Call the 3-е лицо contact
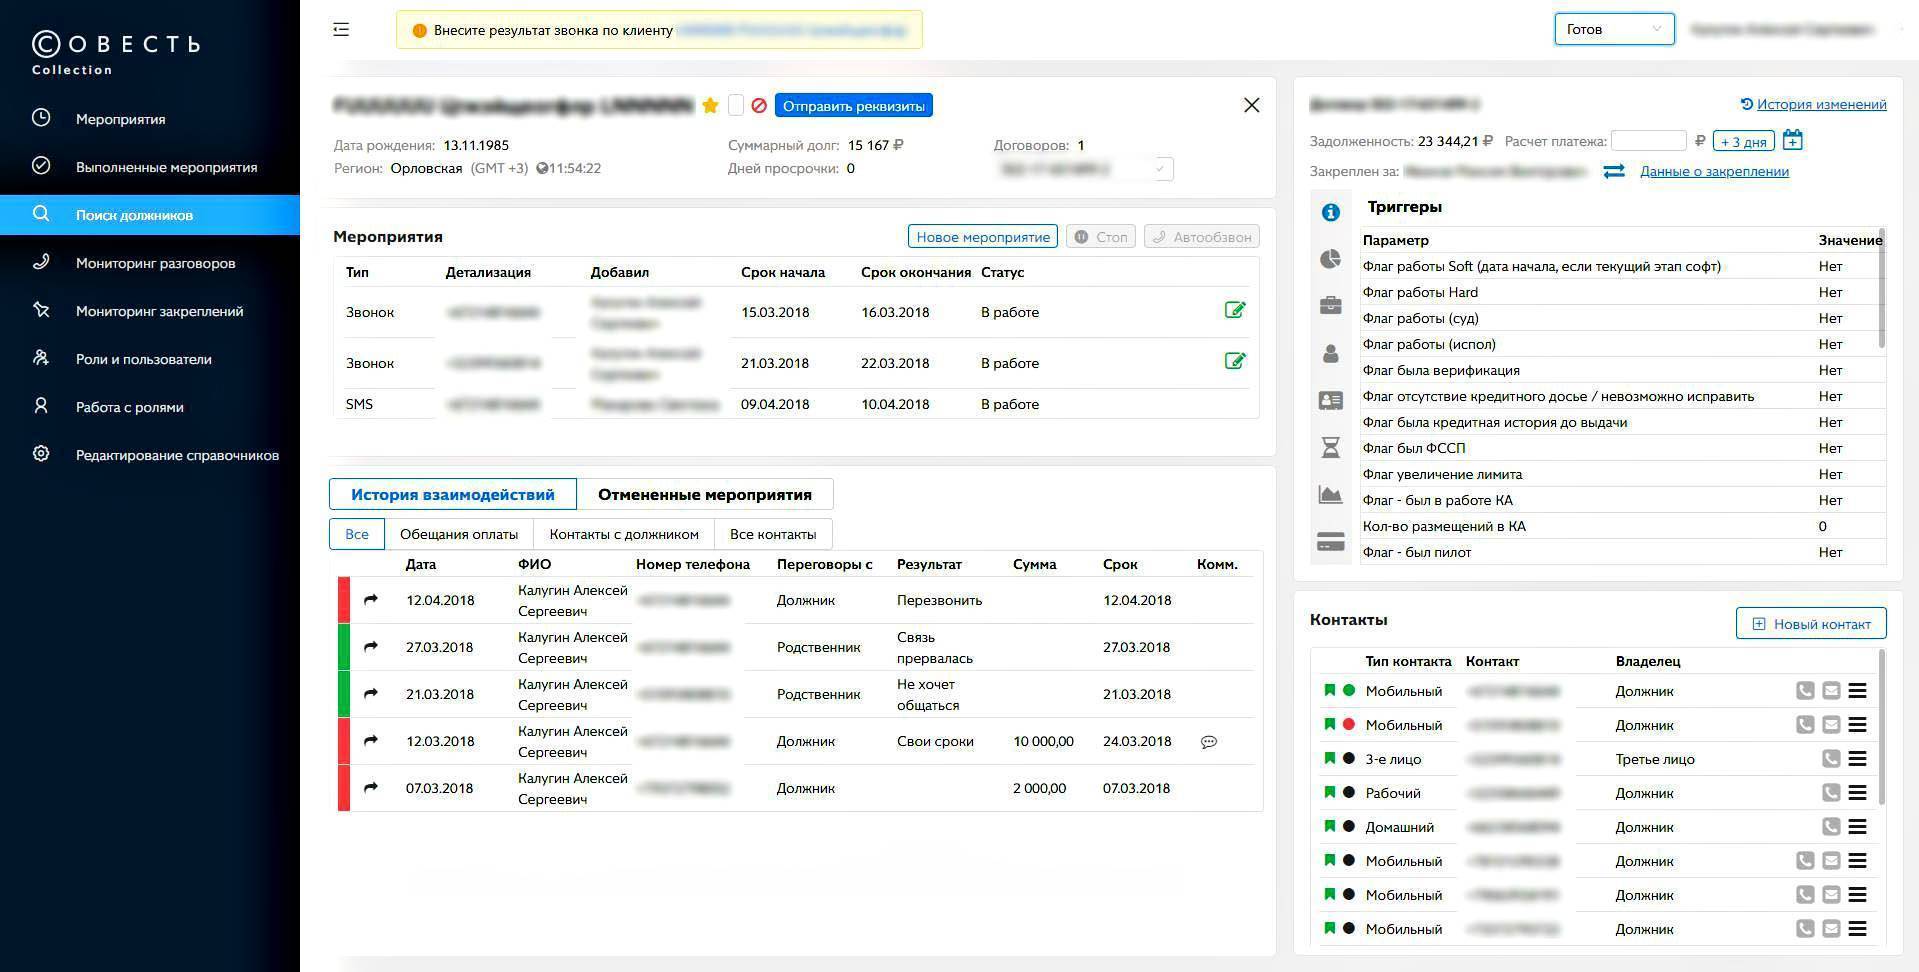 pyautogui.click(x=1831, y=759)
